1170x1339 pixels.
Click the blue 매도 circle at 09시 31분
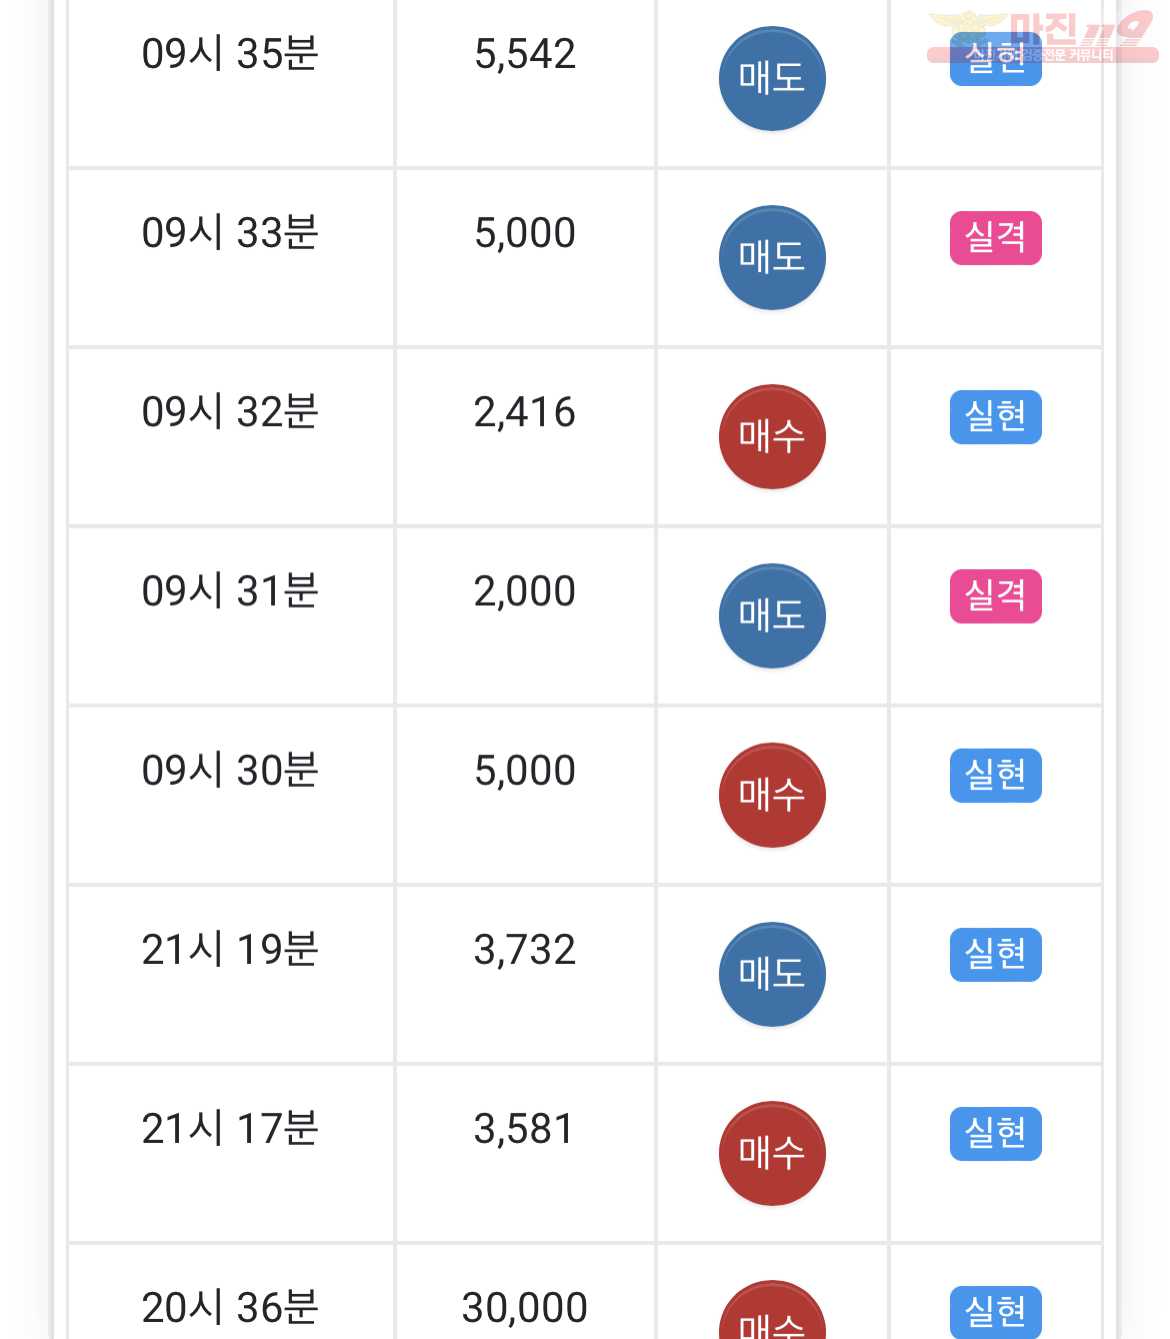tap(772, 615)
